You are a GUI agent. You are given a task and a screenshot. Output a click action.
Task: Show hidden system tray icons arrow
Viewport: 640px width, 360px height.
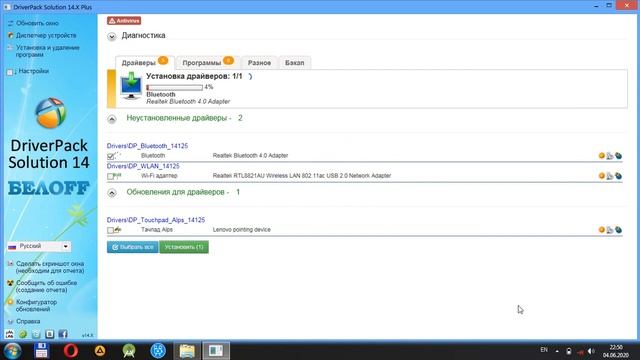click(557, 351)
